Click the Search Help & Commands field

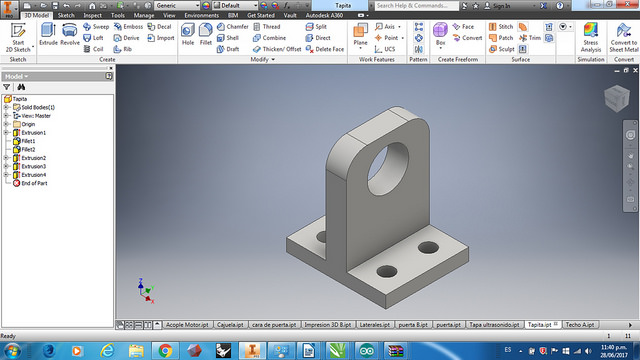coord(416,6)
